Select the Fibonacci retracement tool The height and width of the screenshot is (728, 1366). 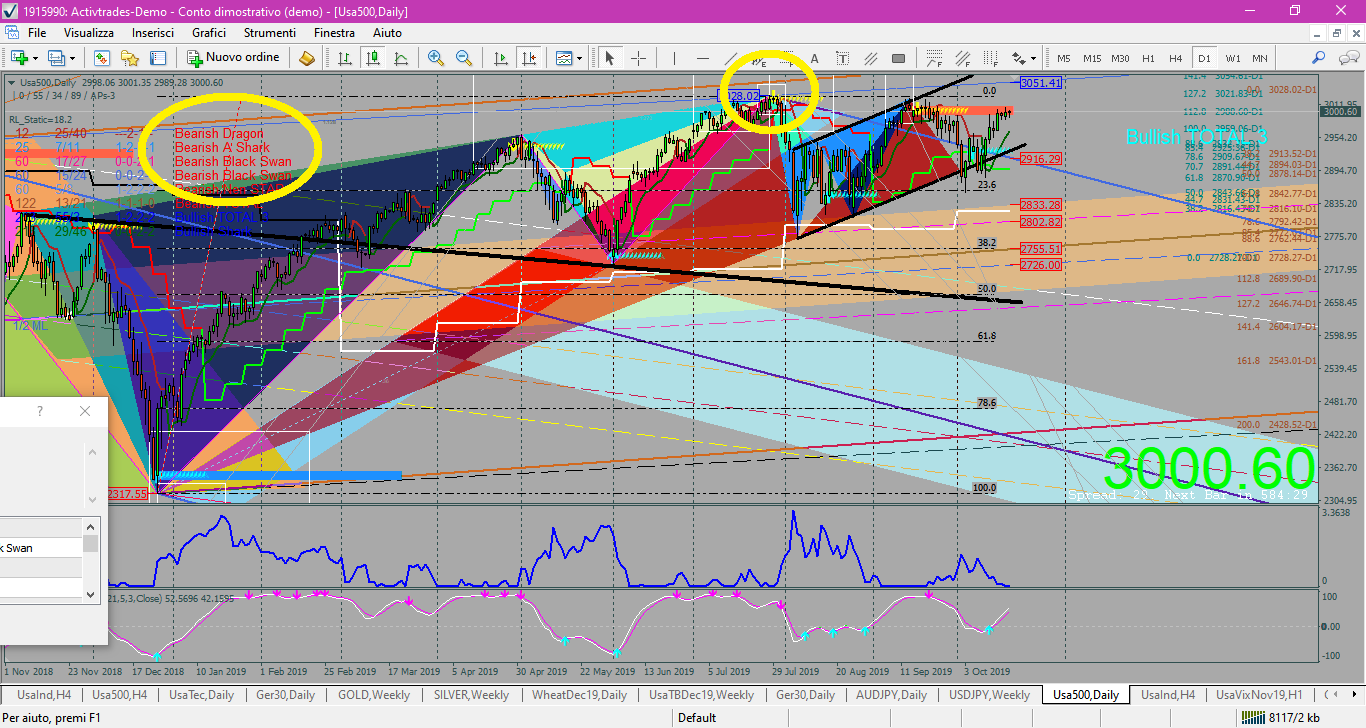click(934, 58)
